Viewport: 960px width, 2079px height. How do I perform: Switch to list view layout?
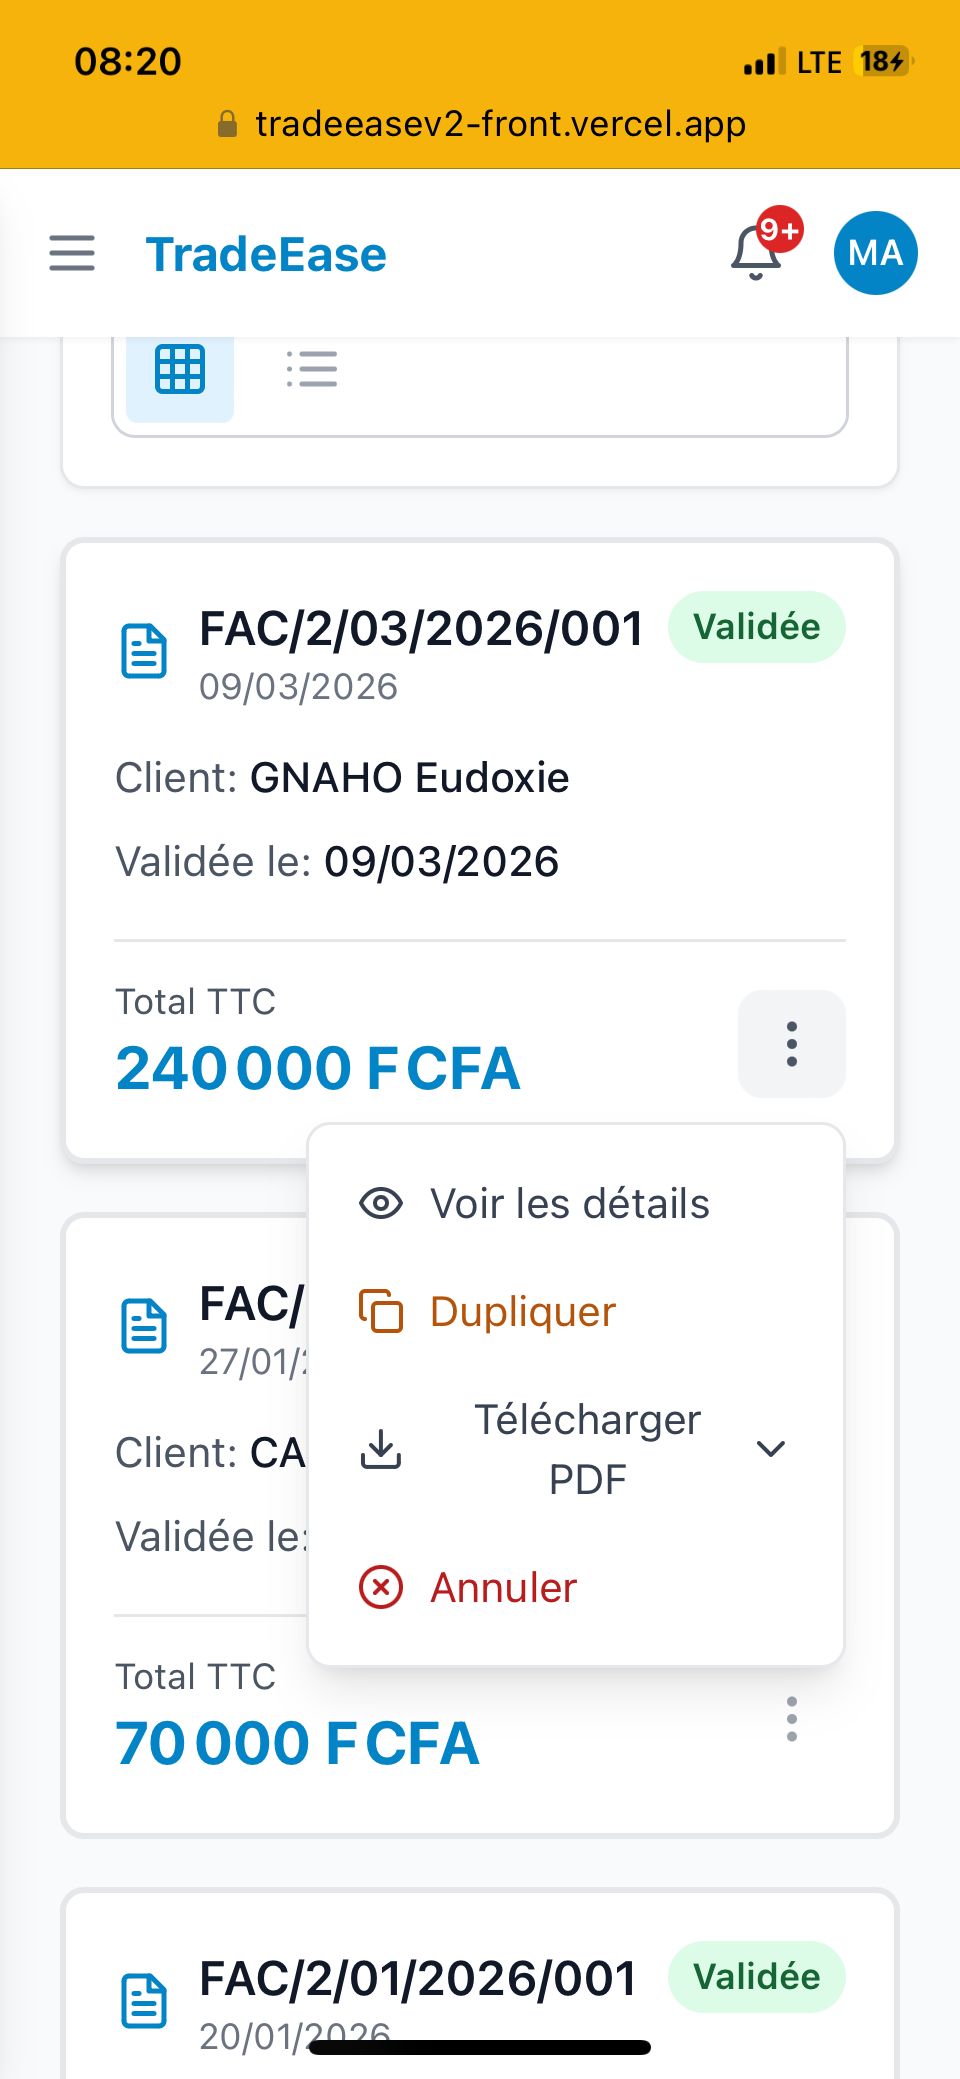[312, 370]
